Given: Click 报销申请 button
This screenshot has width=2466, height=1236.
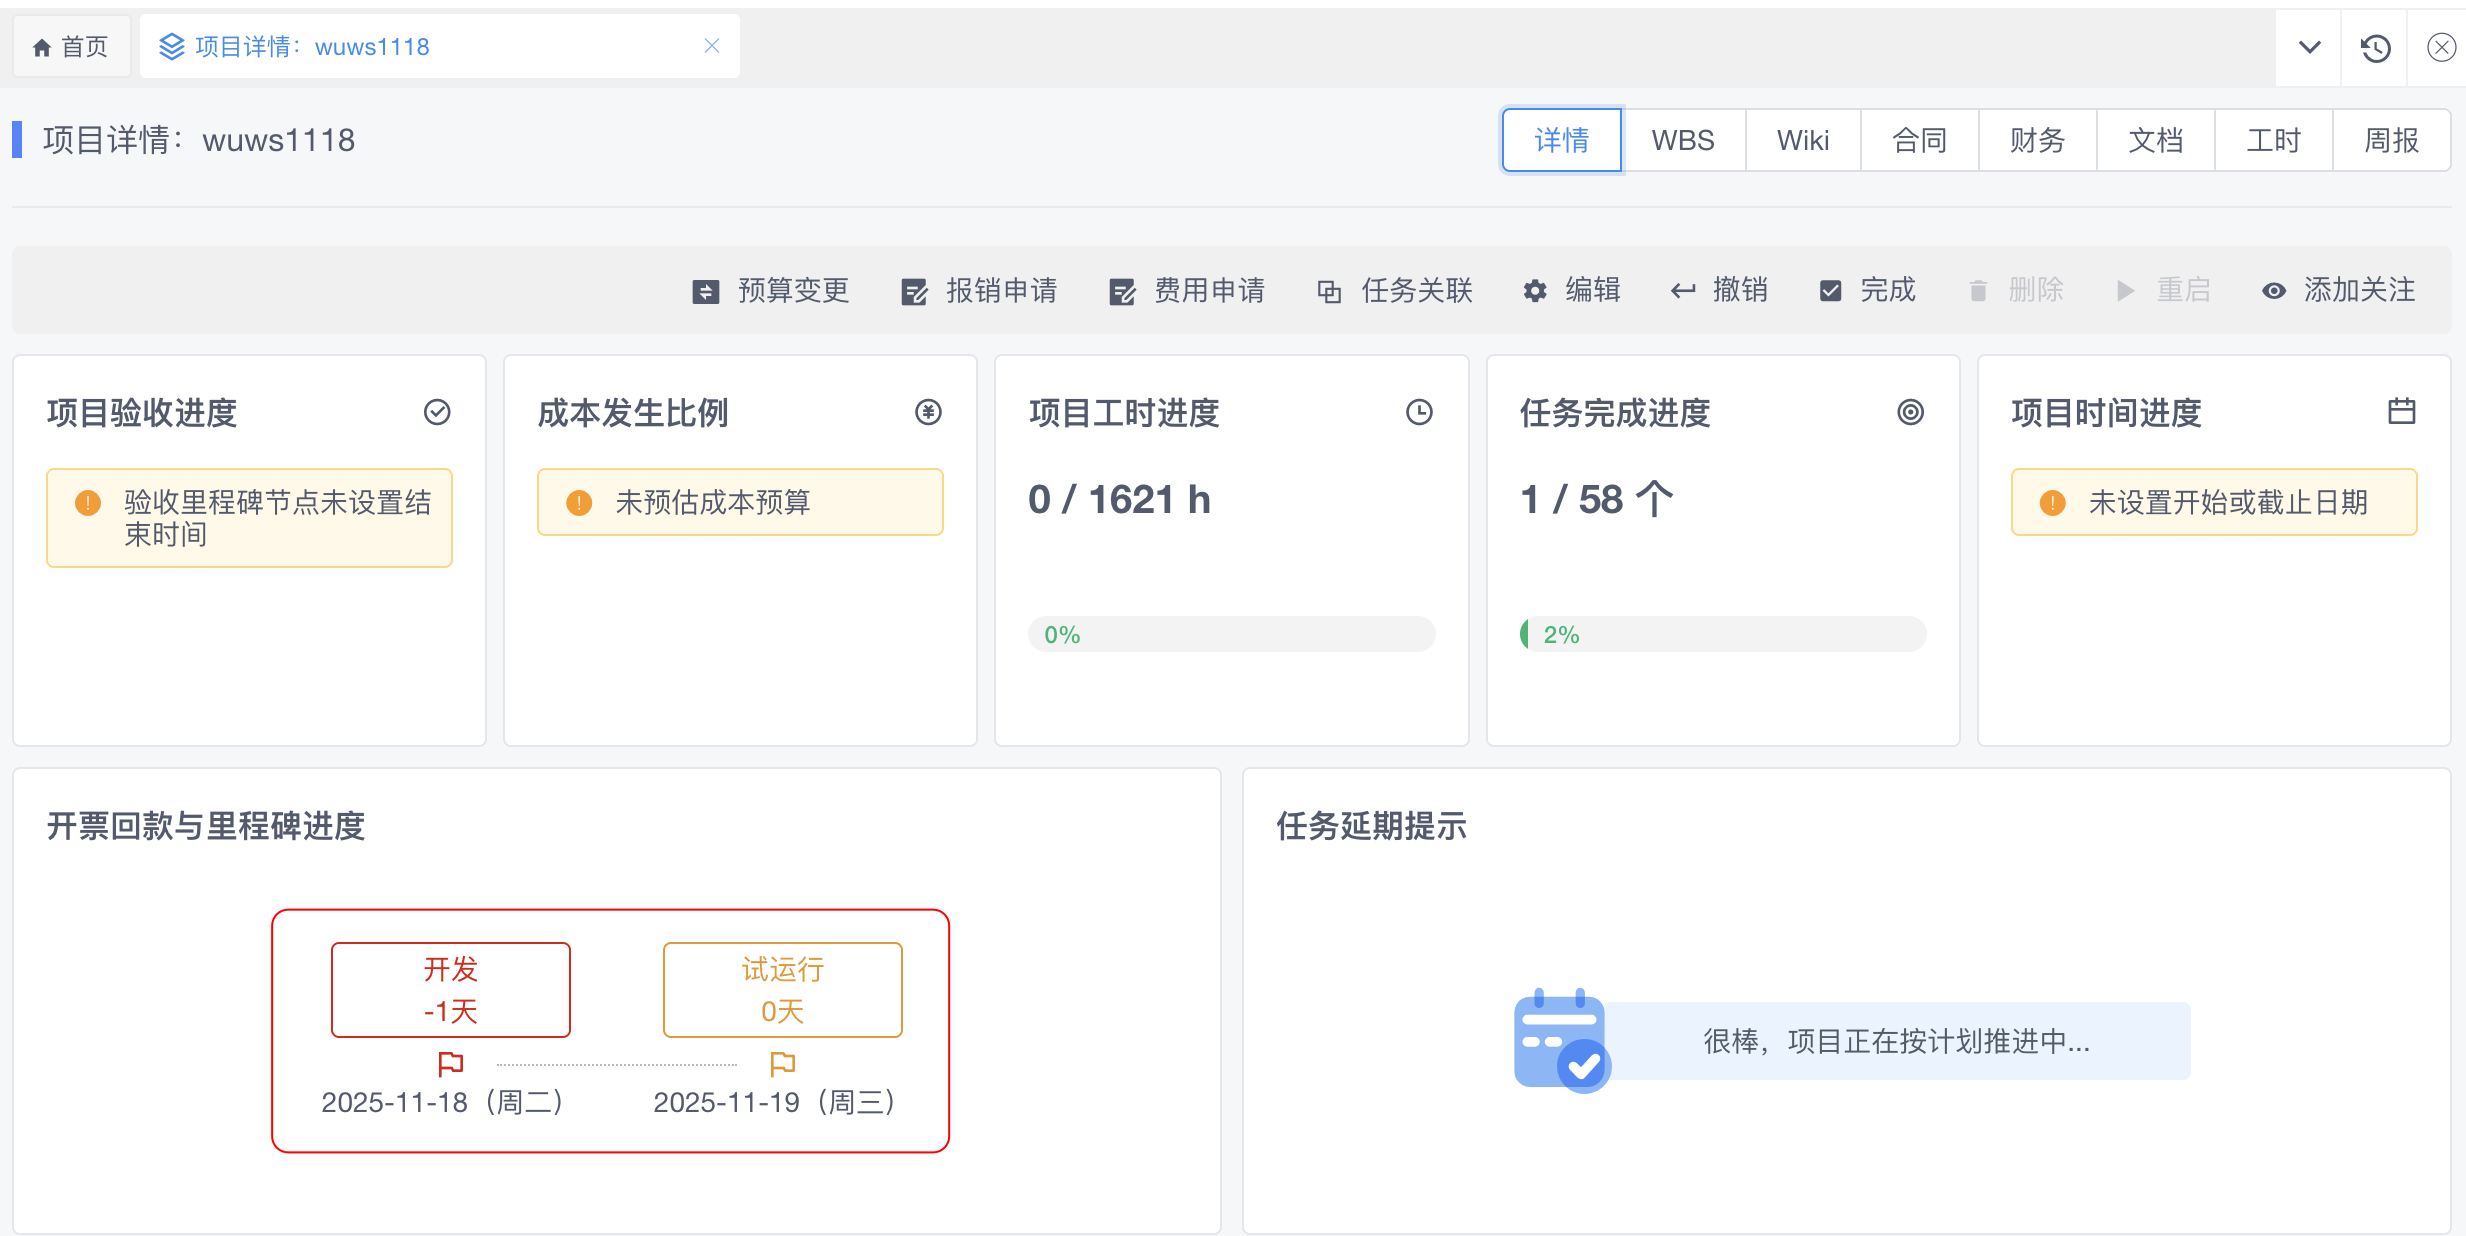Looking at the screenshot, I should pyautogui.click(x=979, y=290).
